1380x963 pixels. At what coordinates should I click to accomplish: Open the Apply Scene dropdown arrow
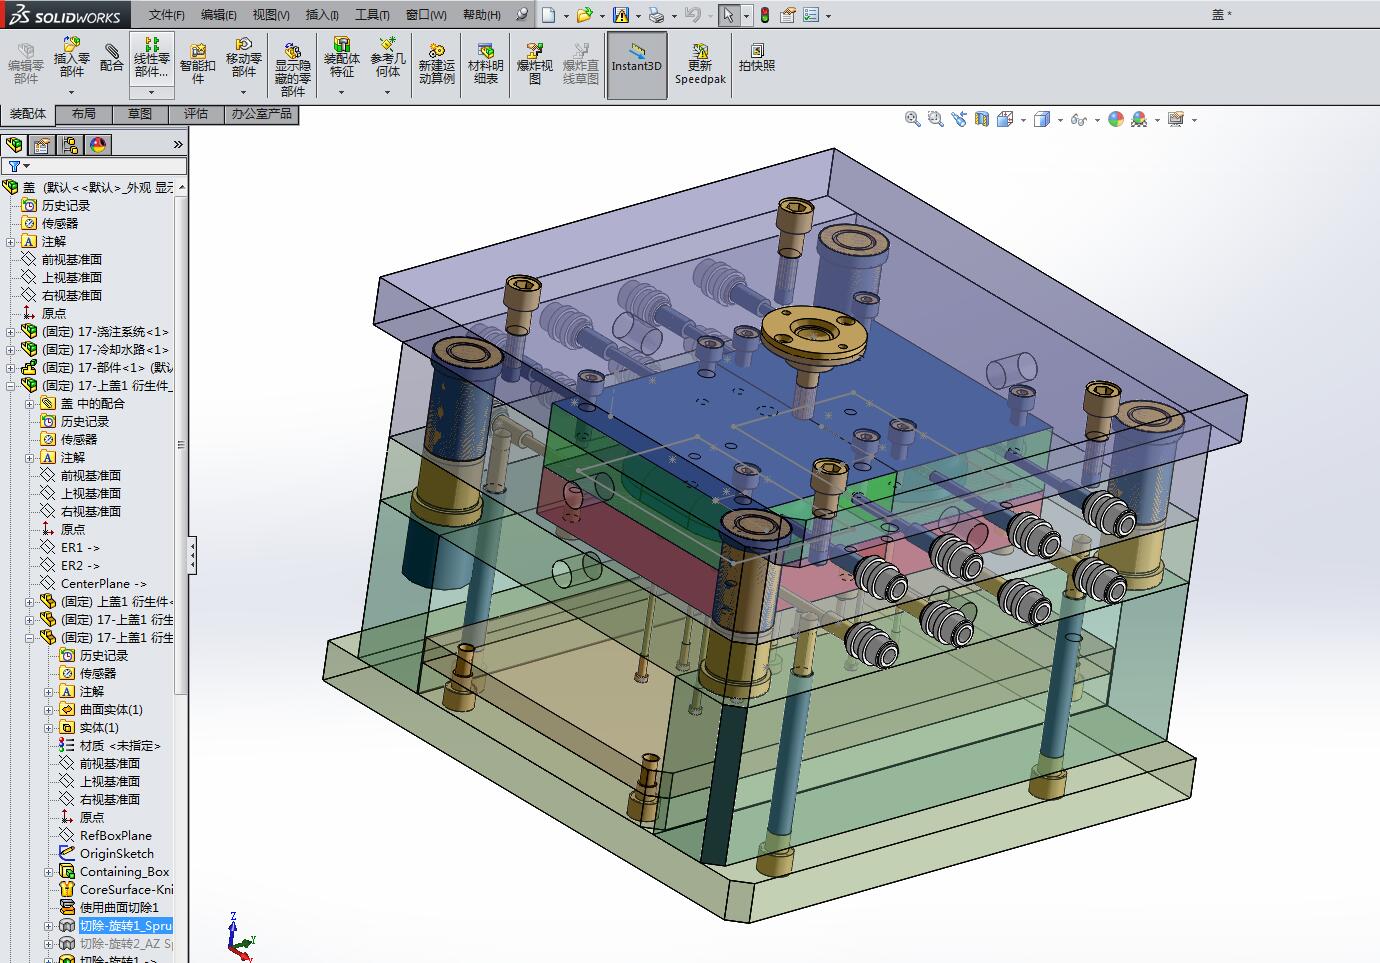pos(1157,120)
